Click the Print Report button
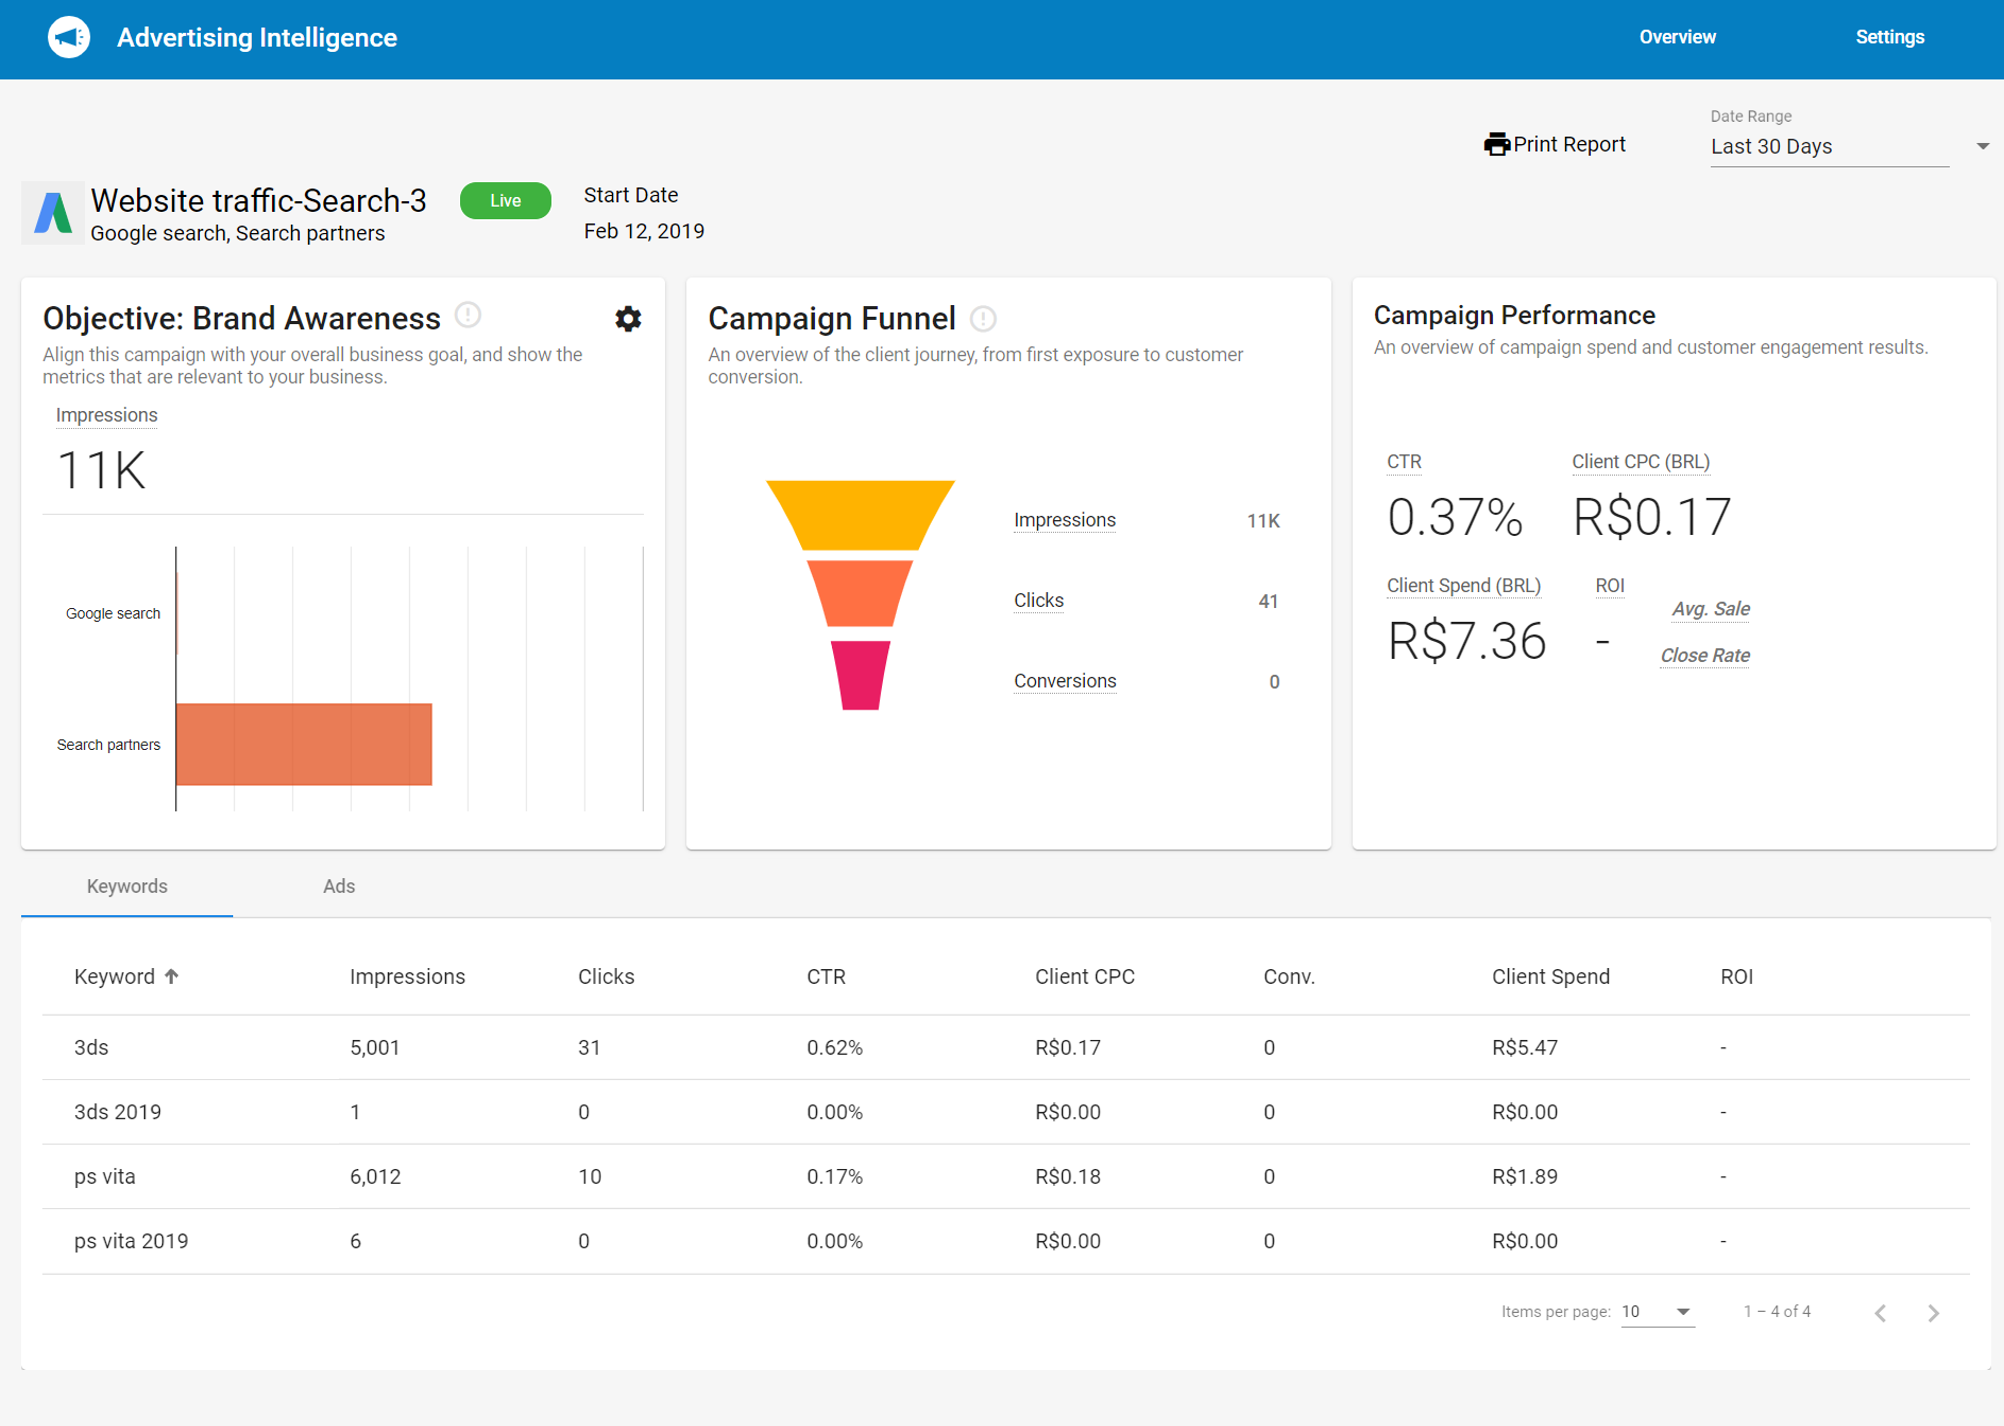 click(x=1555, y=145)
